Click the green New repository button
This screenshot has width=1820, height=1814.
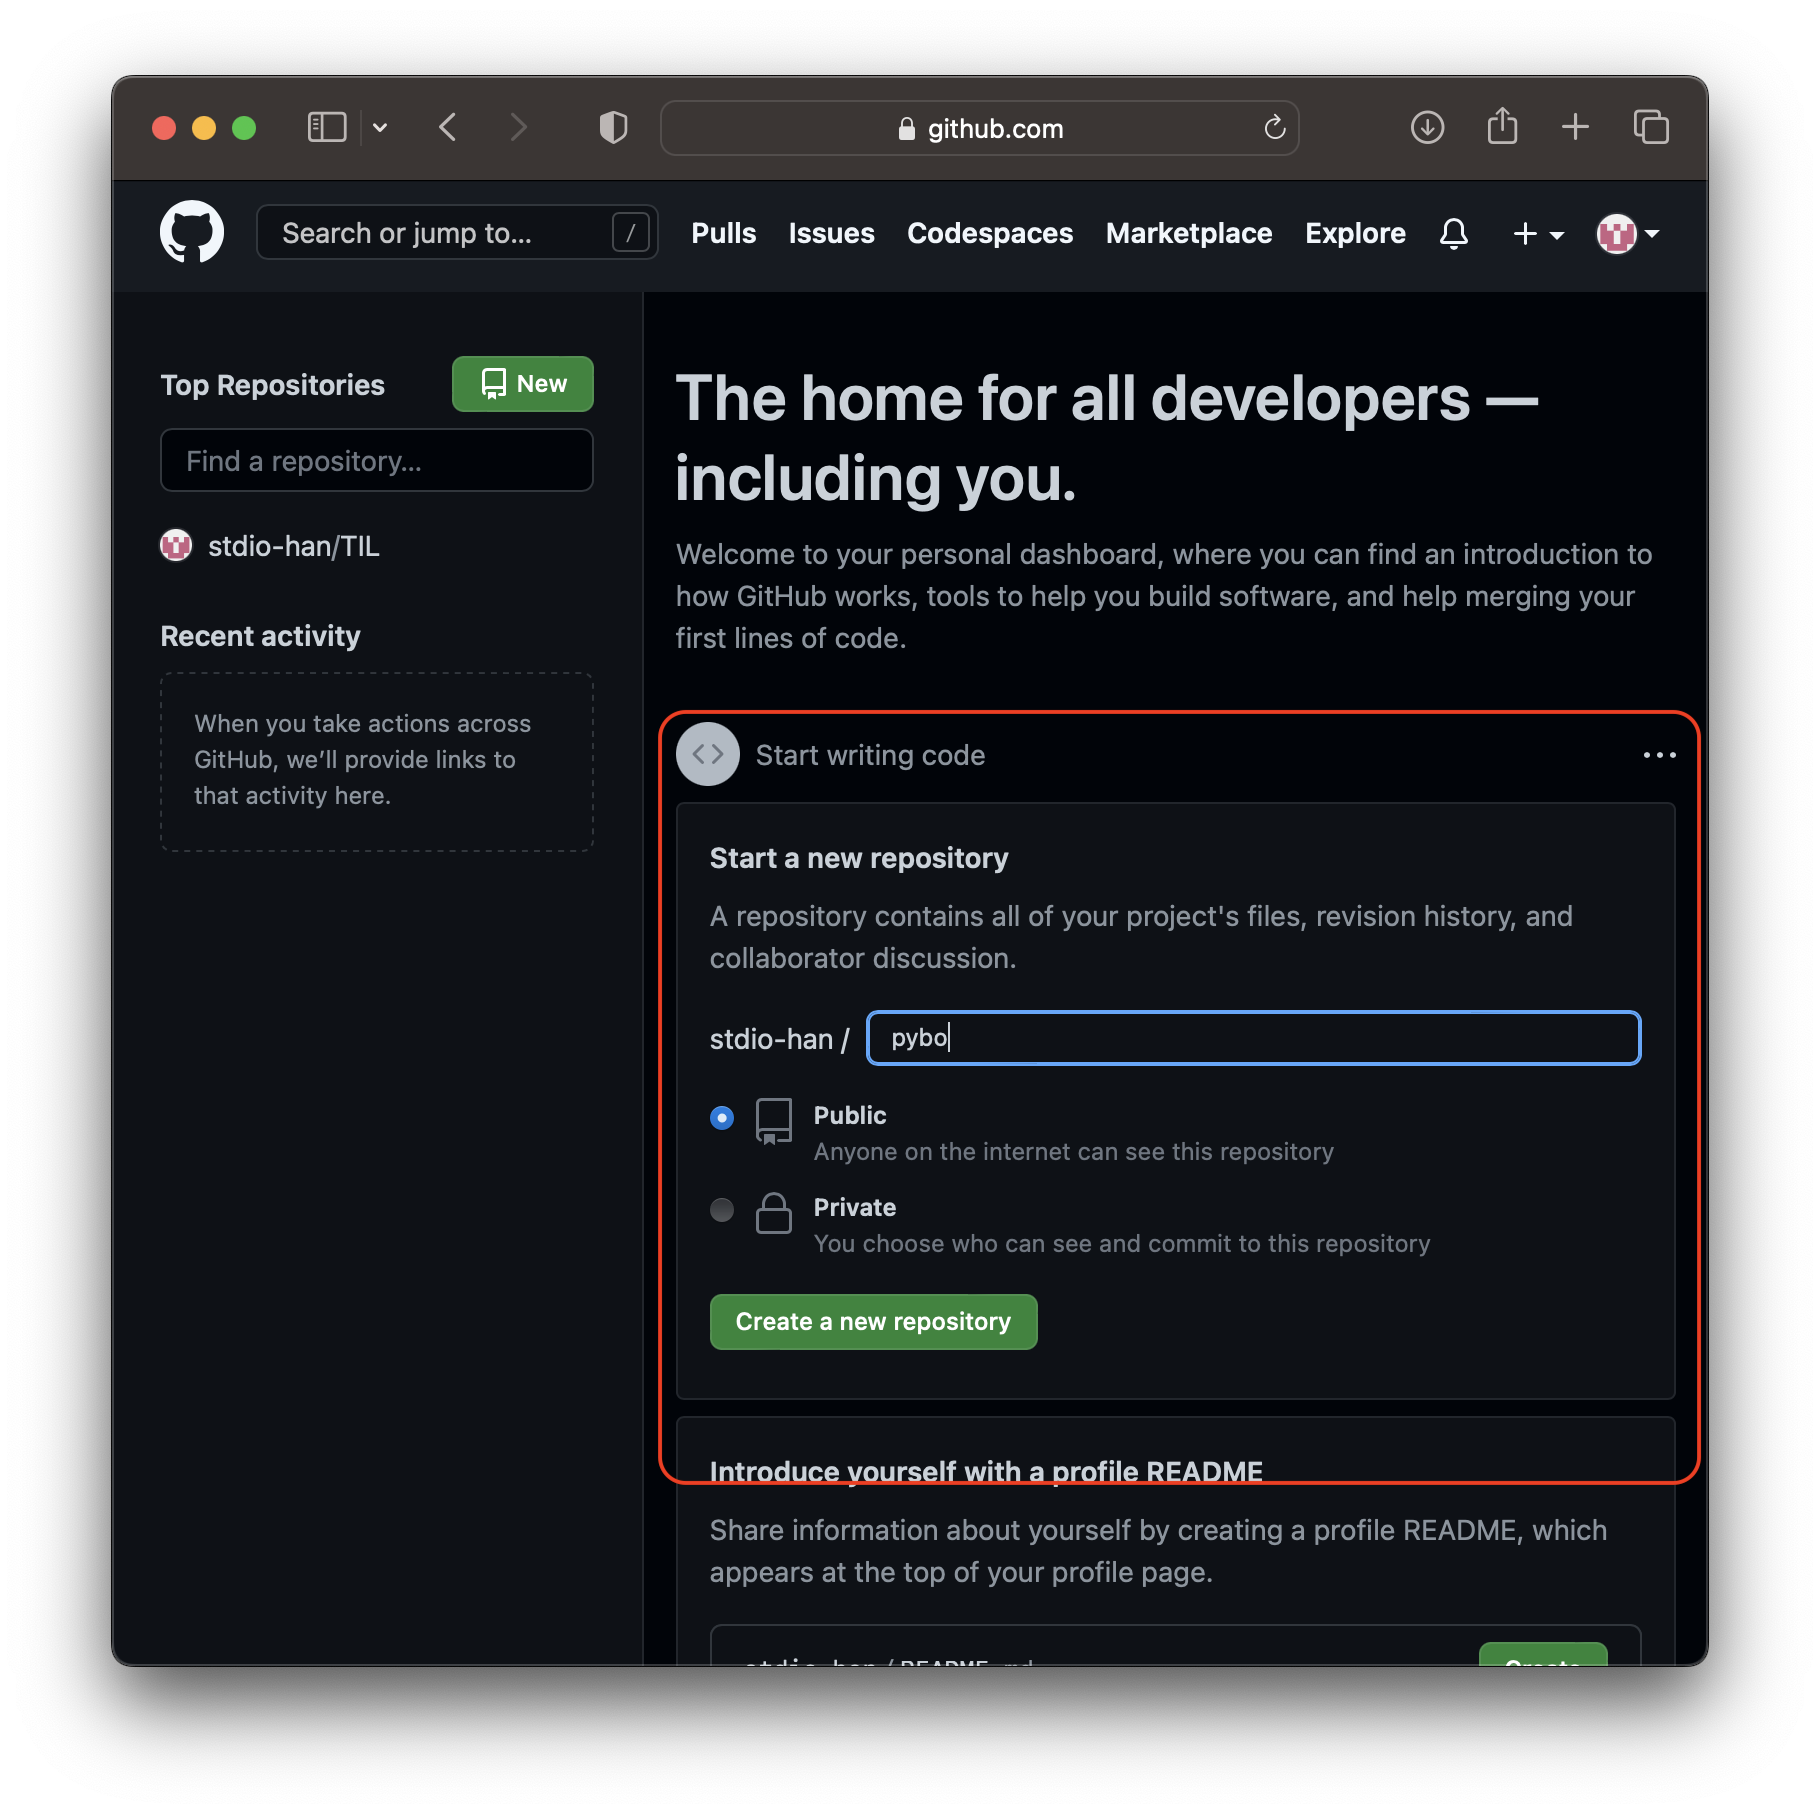coord(523,384)
